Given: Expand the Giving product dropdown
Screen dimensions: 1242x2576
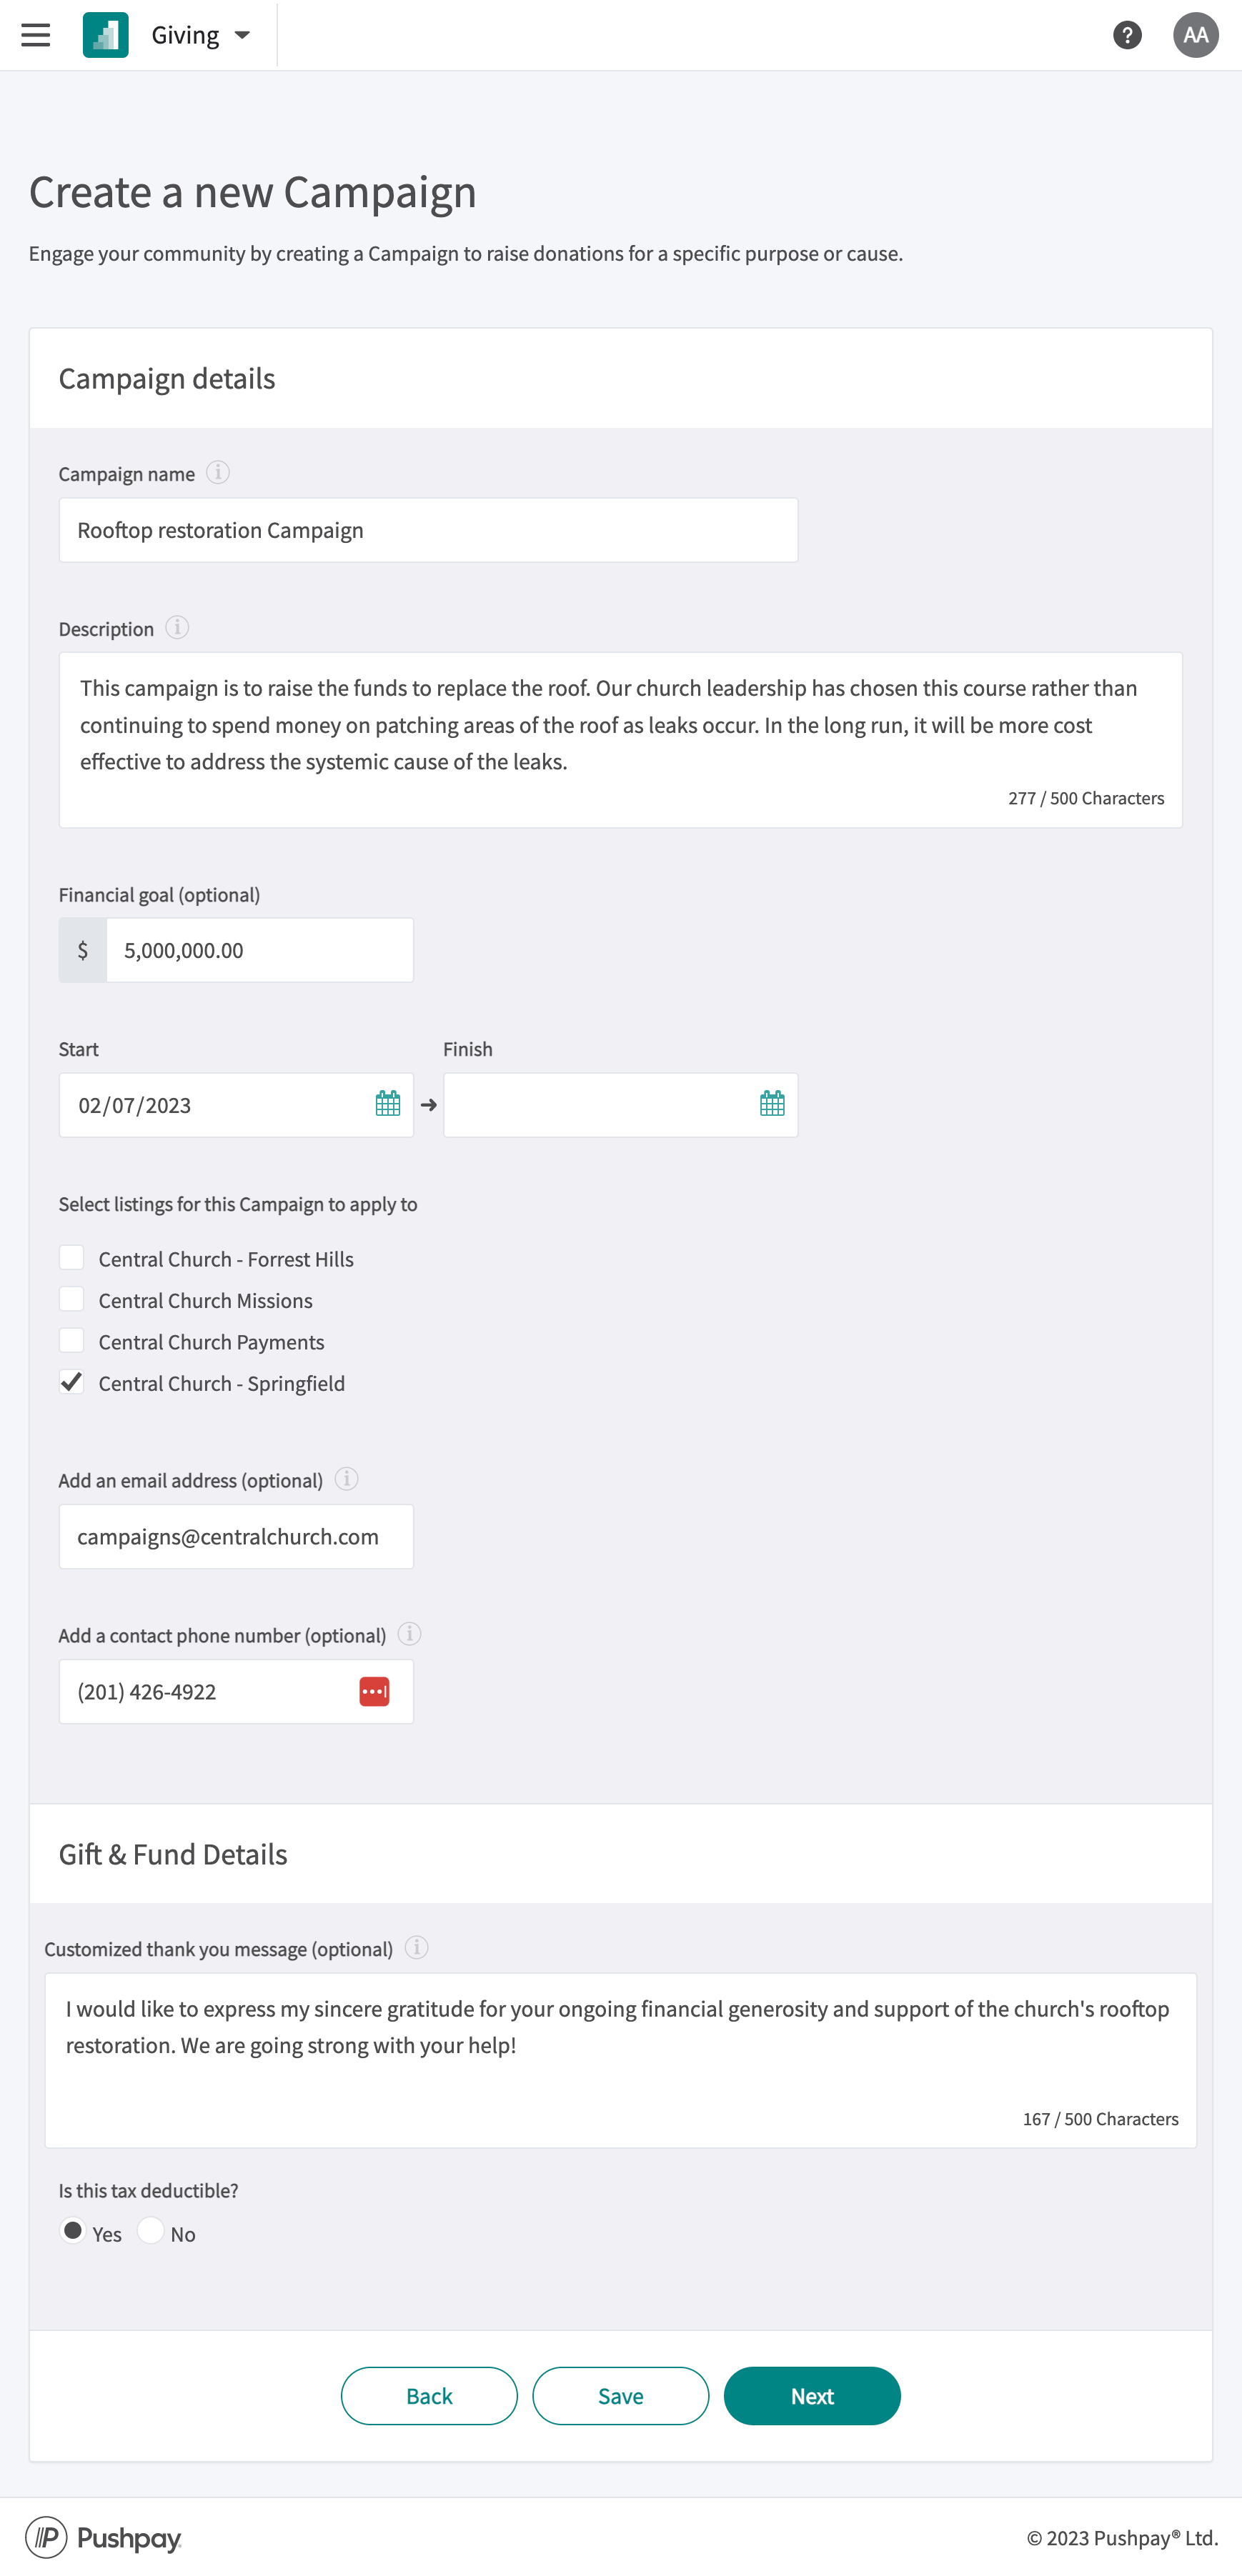Looking at the screenshot, I should click(x=200, y=35).
